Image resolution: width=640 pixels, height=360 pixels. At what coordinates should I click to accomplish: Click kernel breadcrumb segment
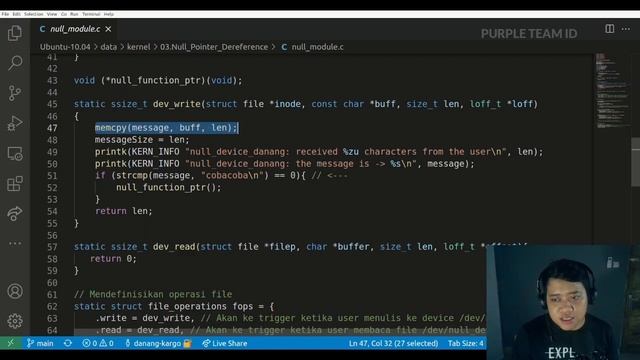(x=138, y=47)
